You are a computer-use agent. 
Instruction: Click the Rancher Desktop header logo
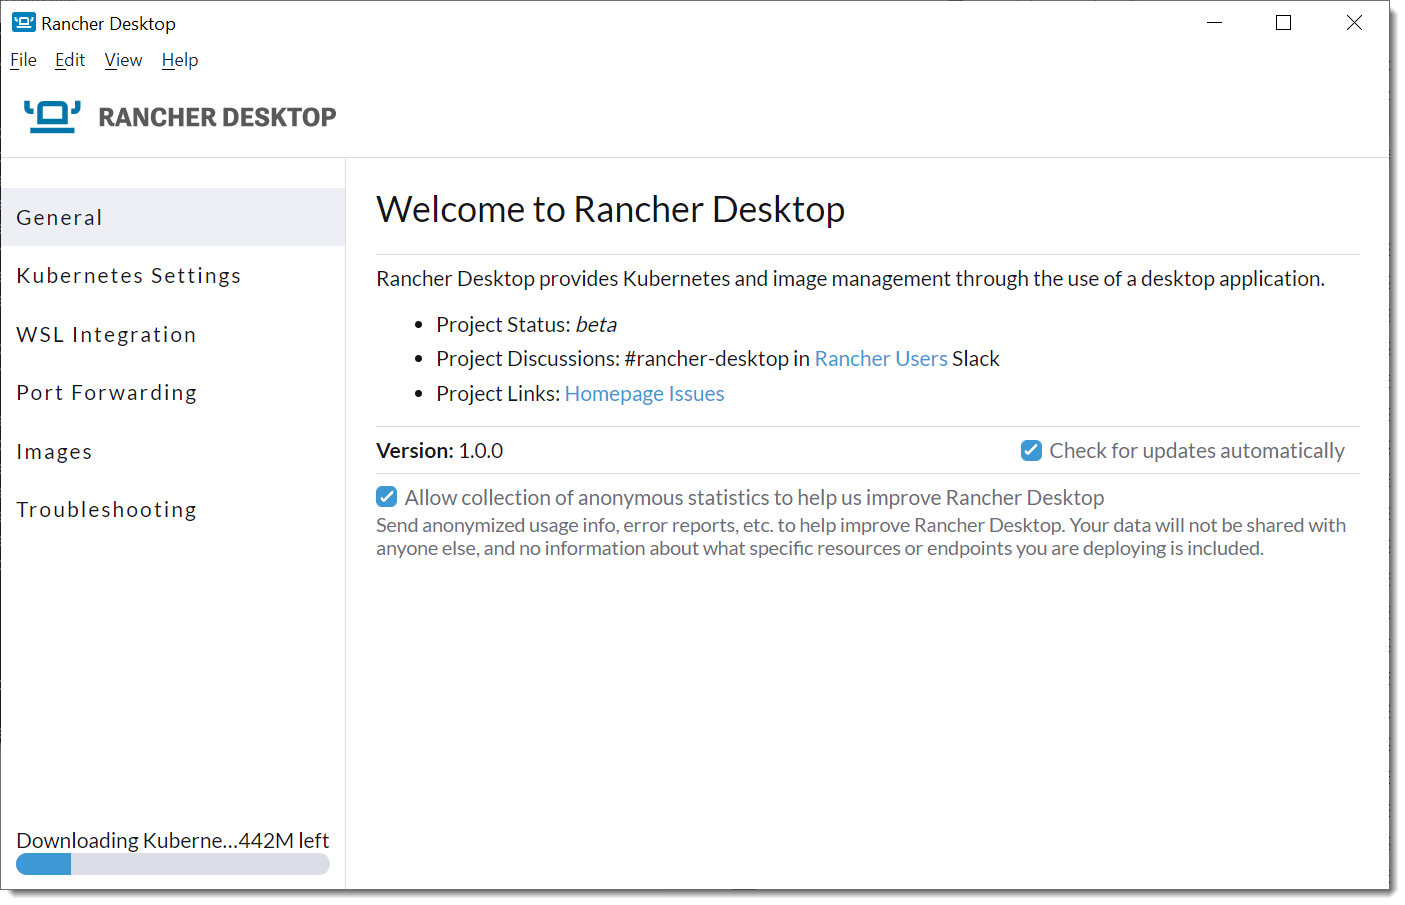pos(52,117)
